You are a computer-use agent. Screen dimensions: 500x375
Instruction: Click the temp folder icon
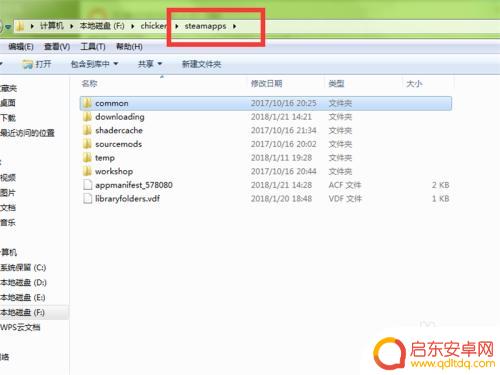tap(87, 158)
